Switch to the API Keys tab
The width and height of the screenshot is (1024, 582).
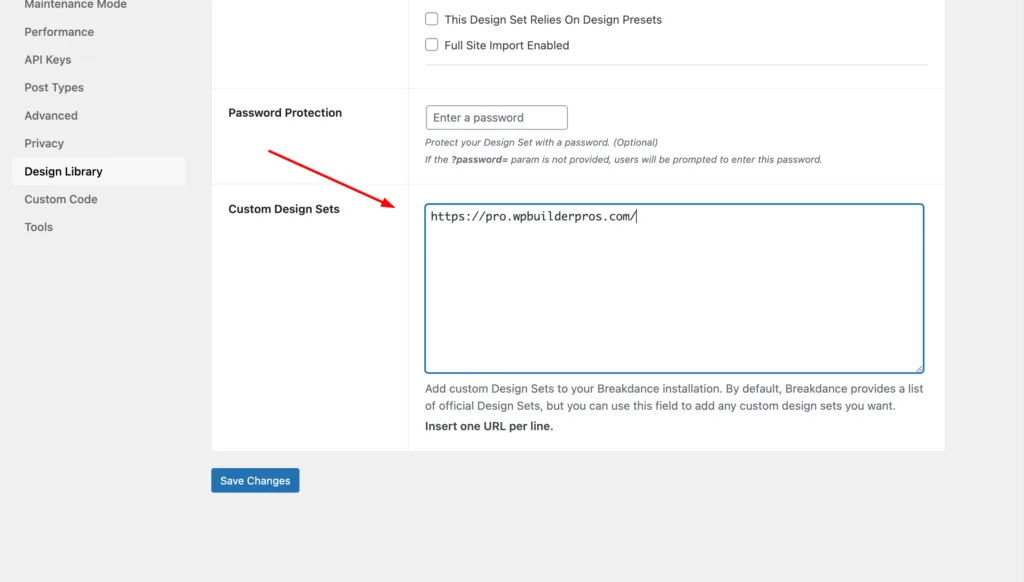pos(48,59)
